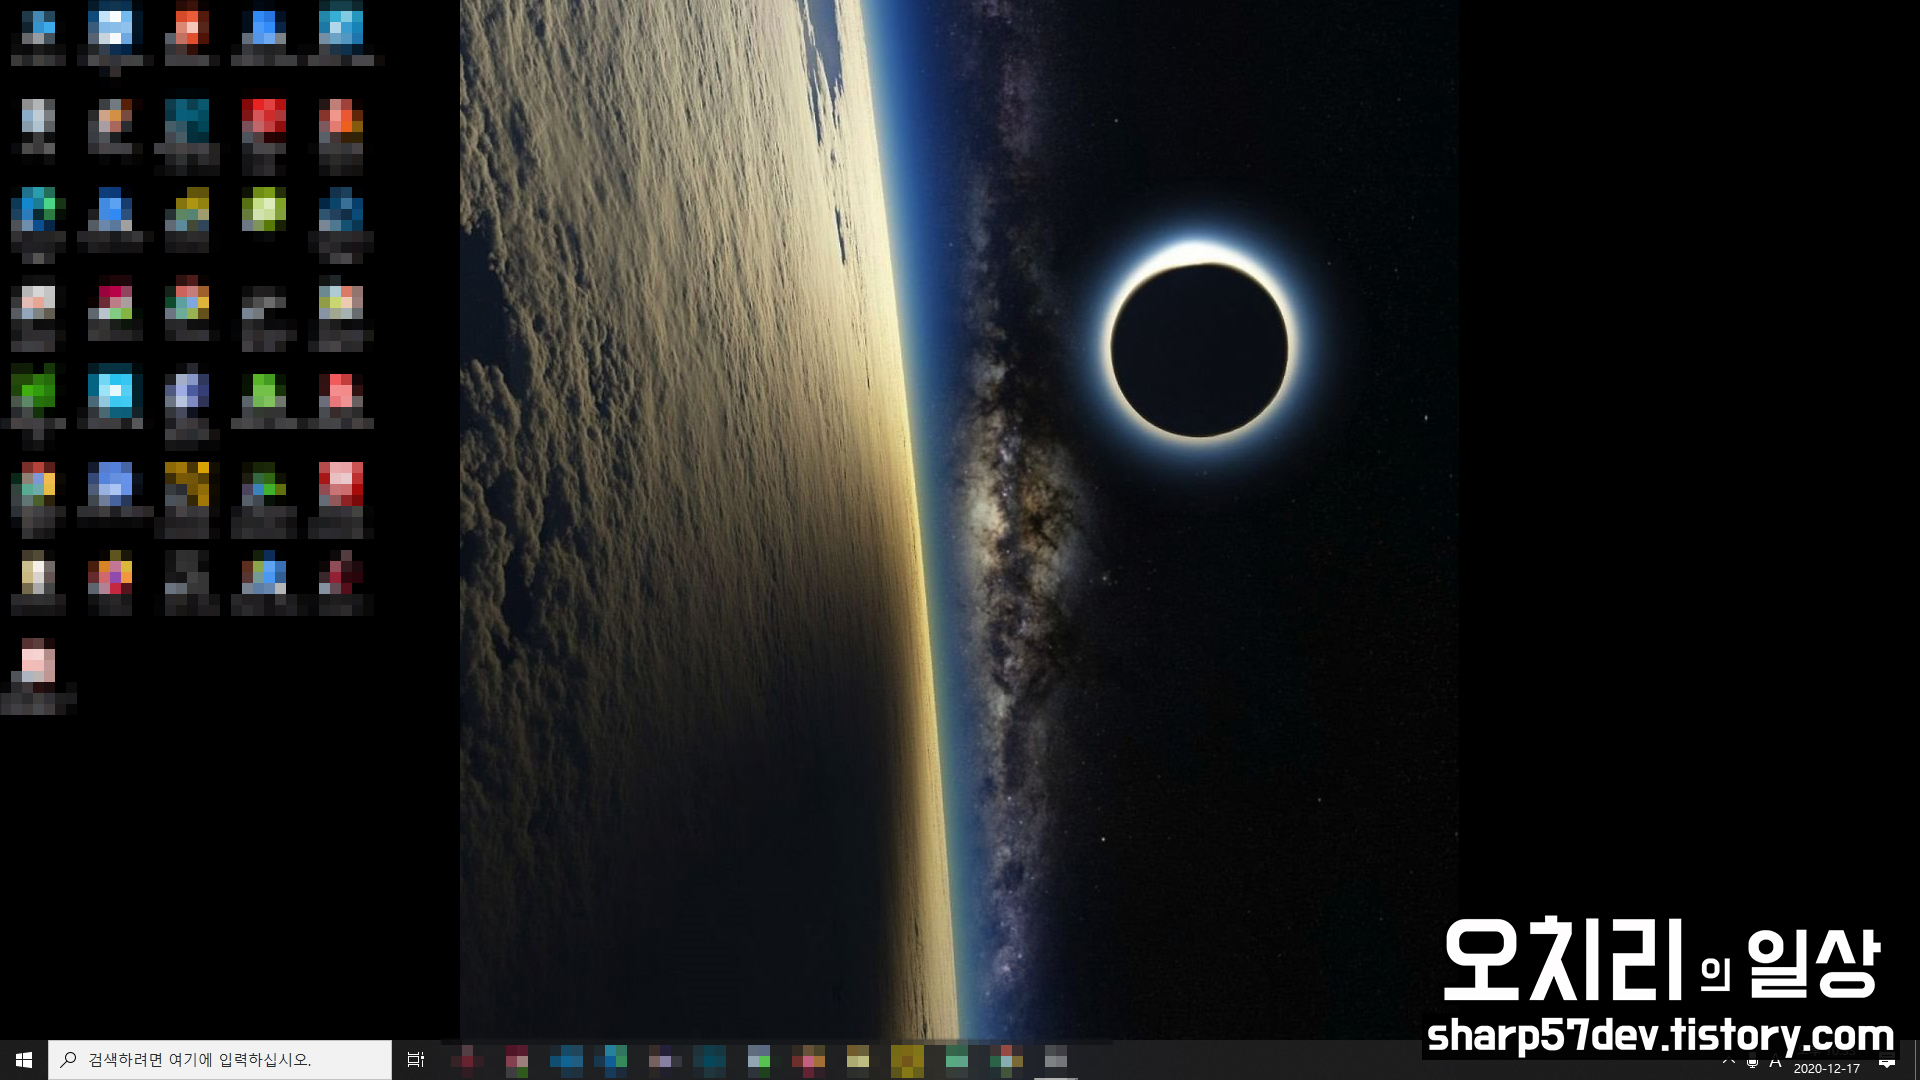The width and height of the screenshot is (1920, 1080).
Task: Open the Windows Start menu
Action: 24,1059
